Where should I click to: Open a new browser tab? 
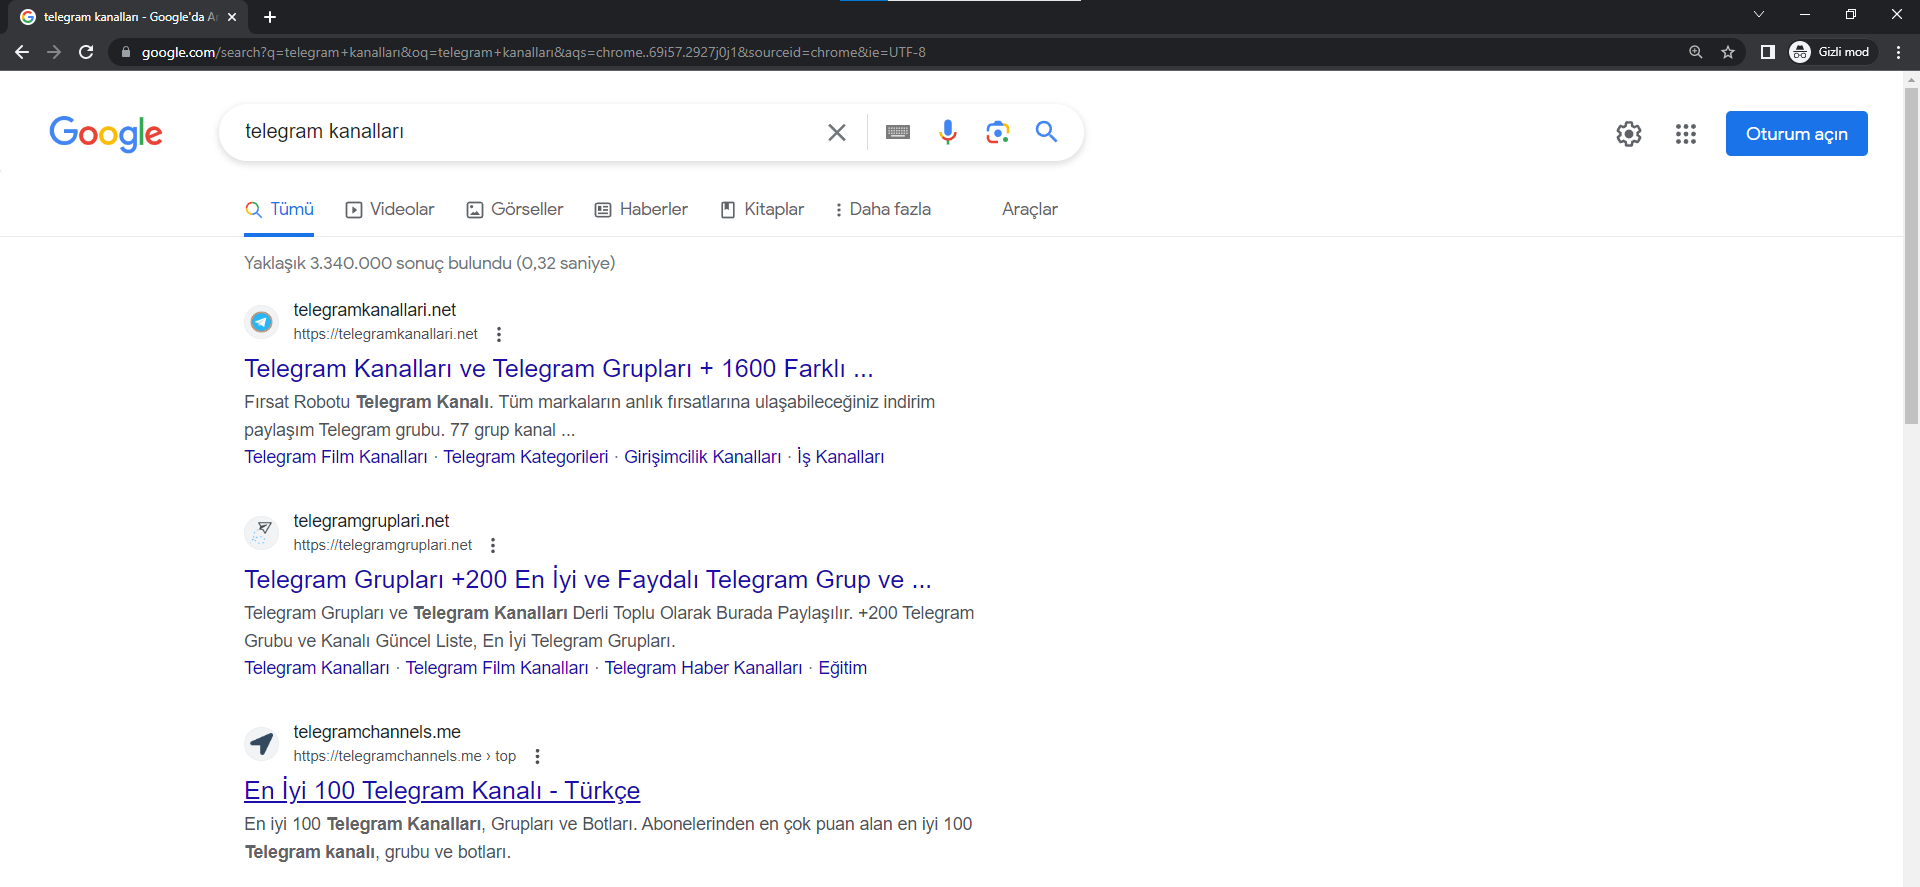[x=270, y=17]
